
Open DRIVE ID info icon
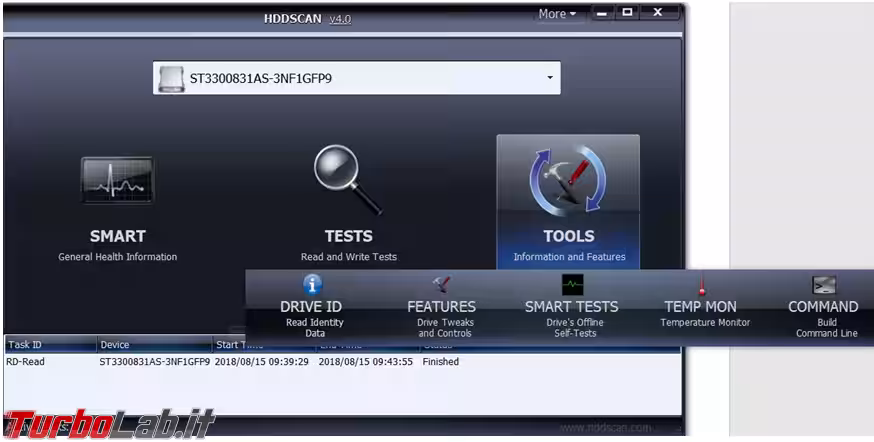(314, 285)
